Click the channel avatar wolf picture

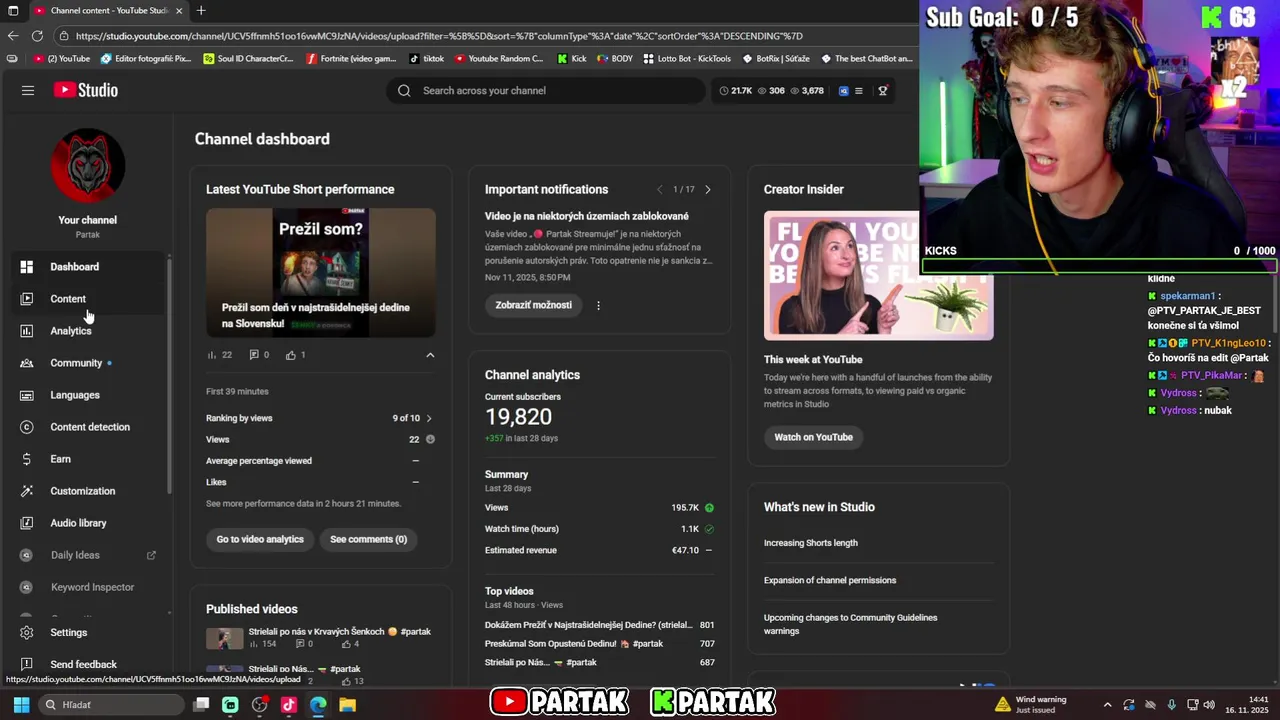click(88, 165)
